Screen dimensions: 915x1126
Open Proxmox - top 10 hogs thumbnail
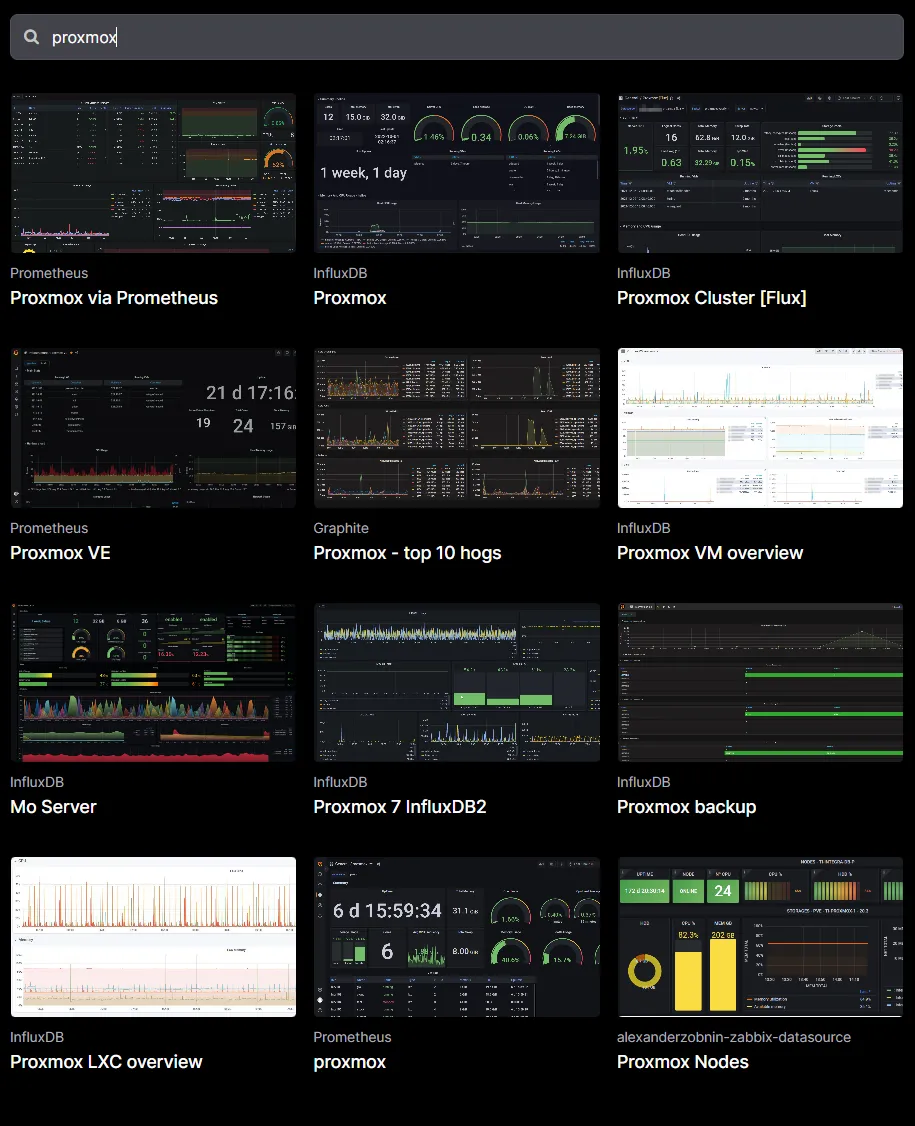click(457, 428)
